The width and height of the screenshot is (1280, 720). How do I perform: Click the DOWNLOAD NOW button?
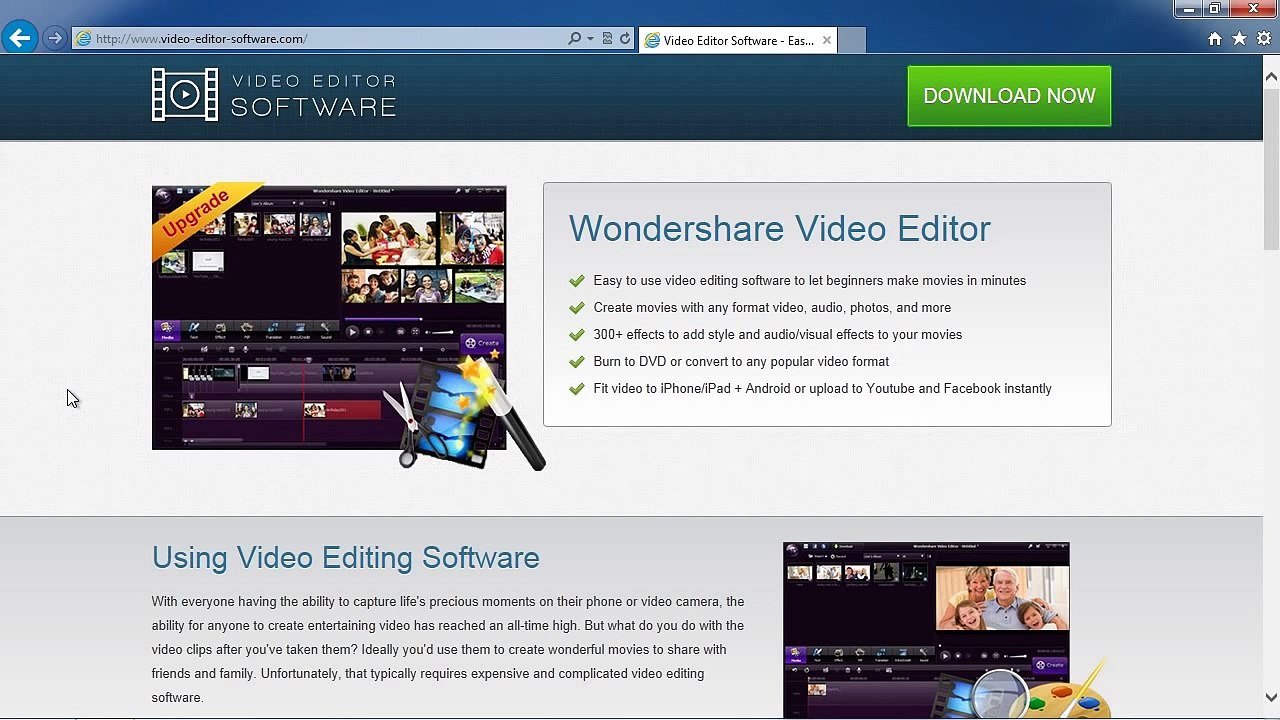tap(1009, 96)
